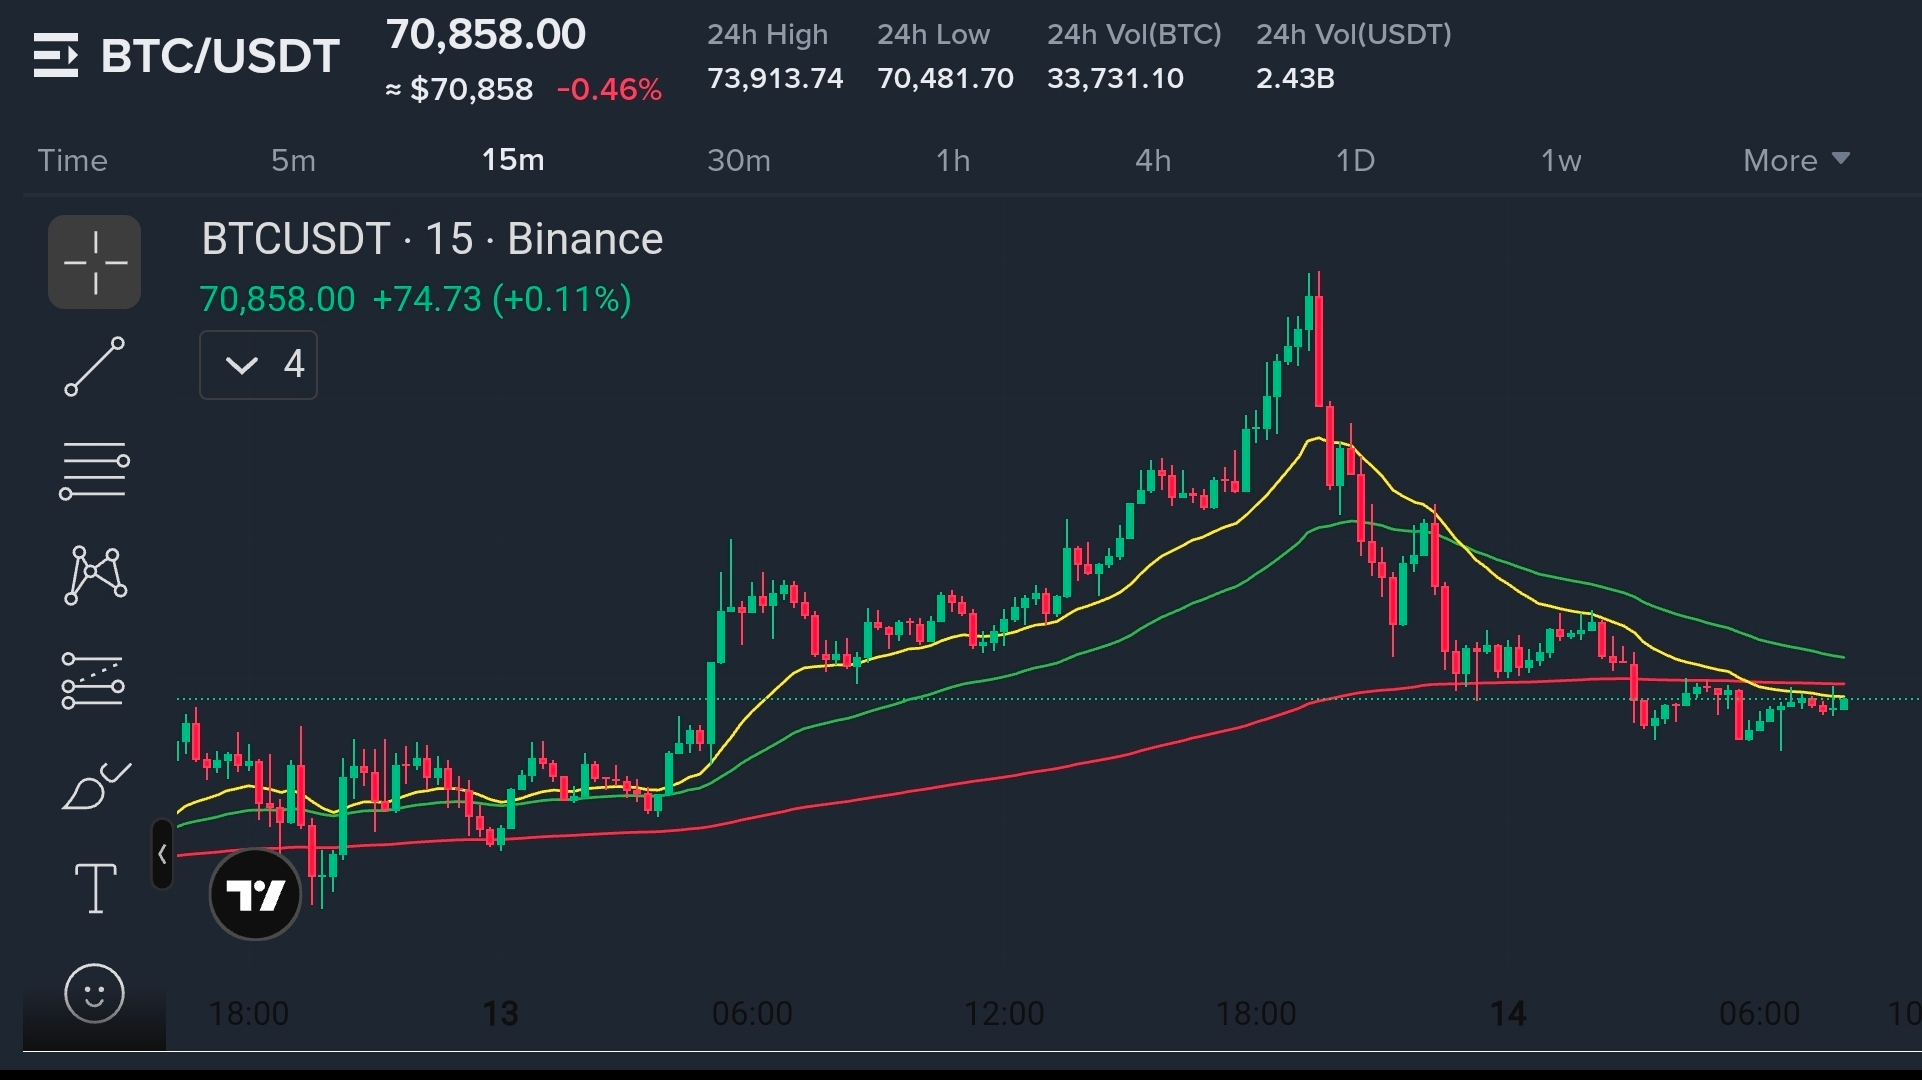The image size is (1922, 1080).
Task: Switch to the 1h timeframe
Action: [952, 160]
